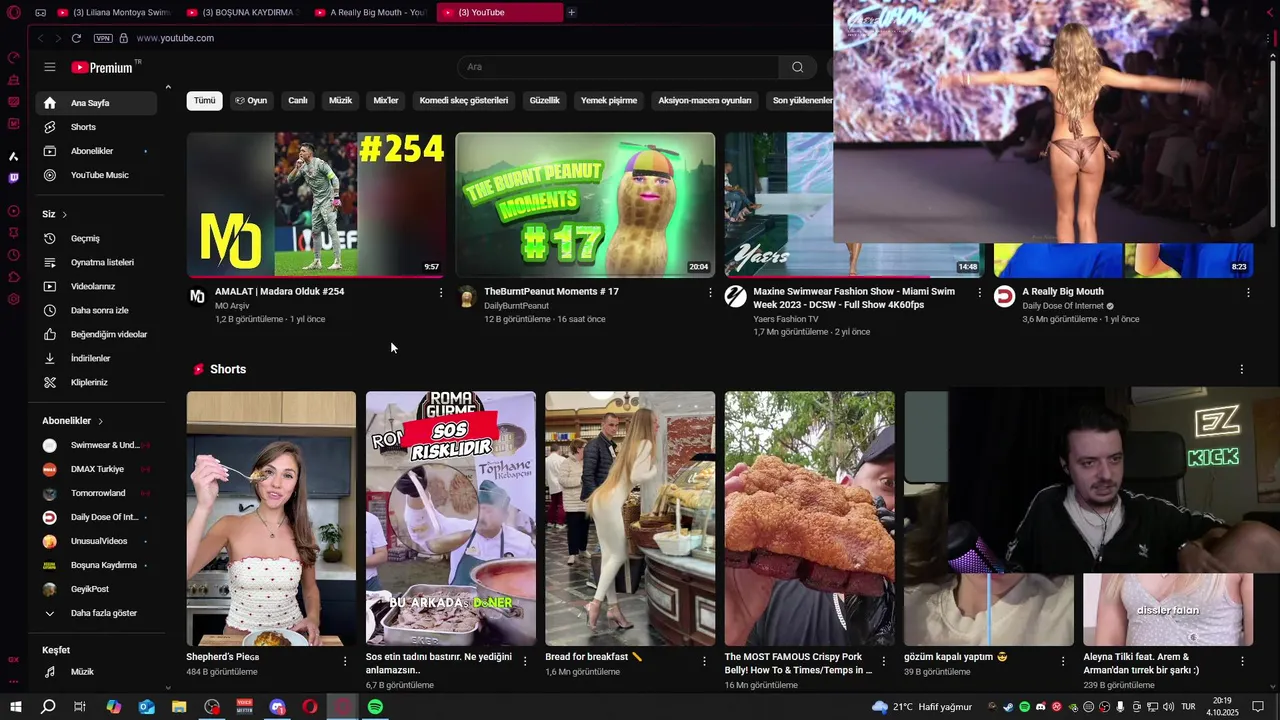This screenshot has width=1280, height=720.
Task: Click the search magnifier button
Action: [797, 67]
